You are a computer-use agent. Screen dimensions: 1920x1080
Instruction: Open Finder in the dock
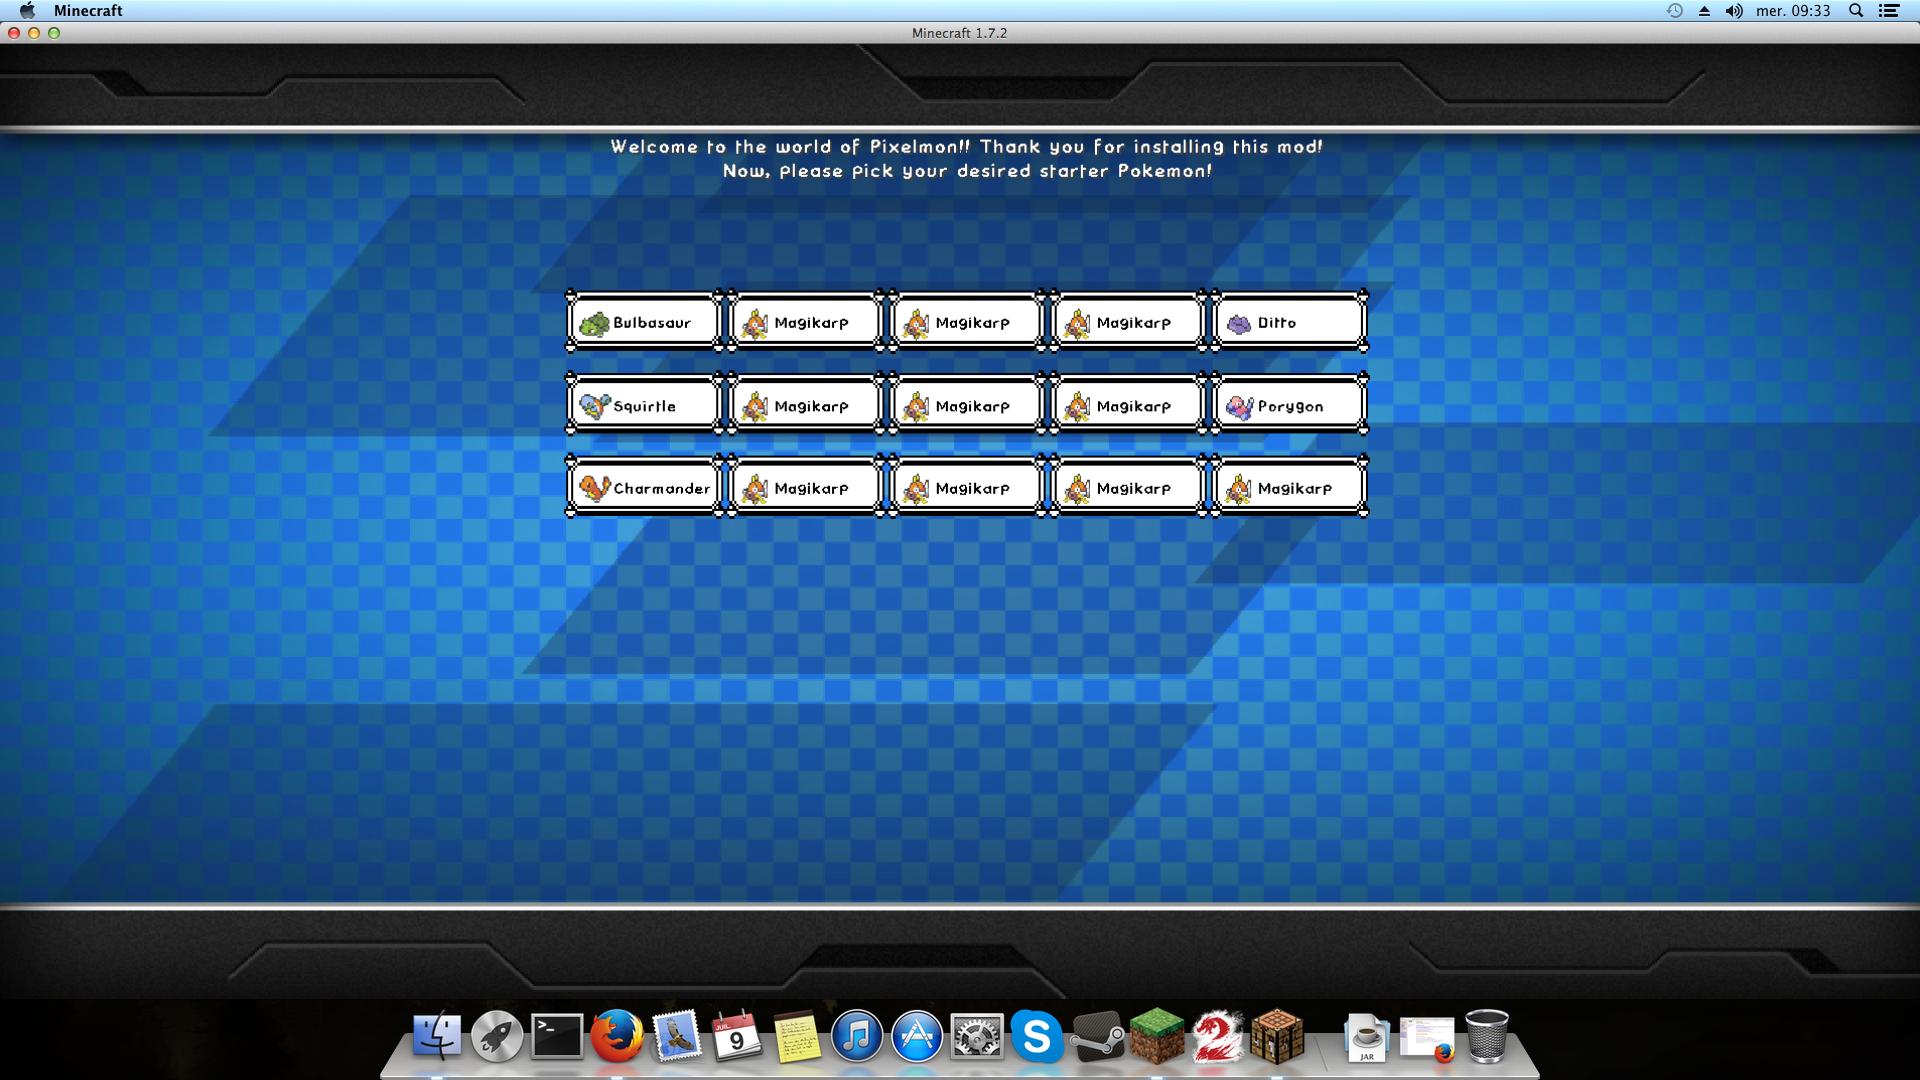tap(437, 1036)
